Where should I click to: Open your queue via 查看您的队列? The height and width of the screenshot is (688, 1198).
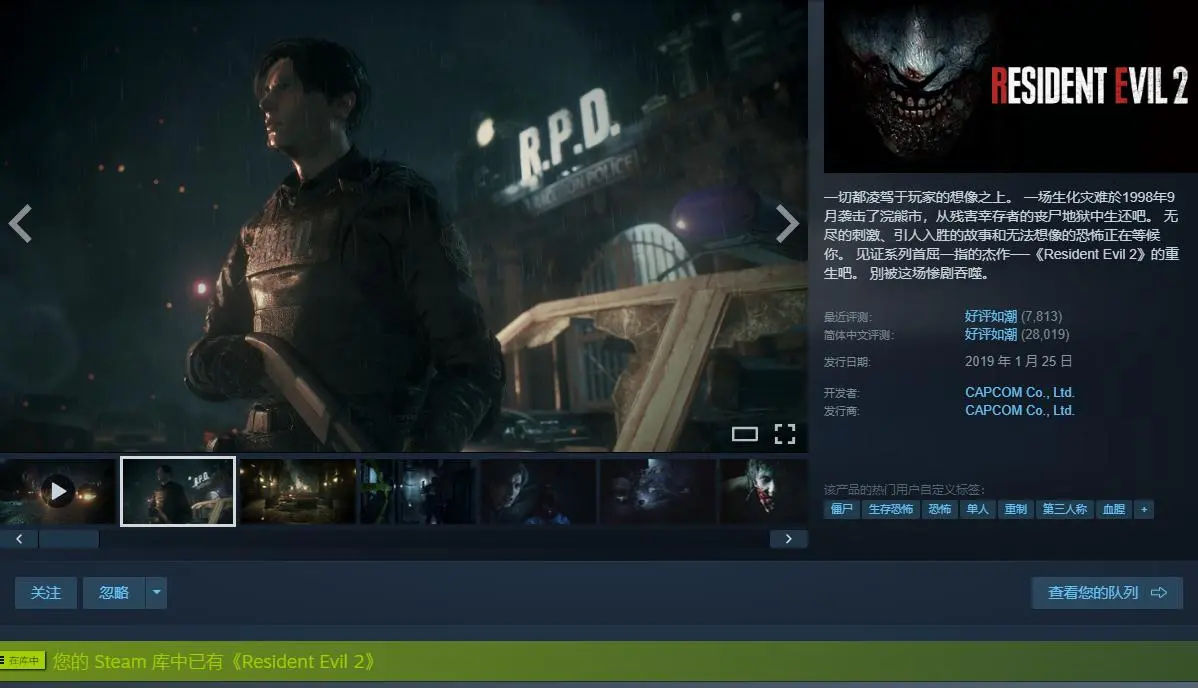click(x=1107, y=593)
